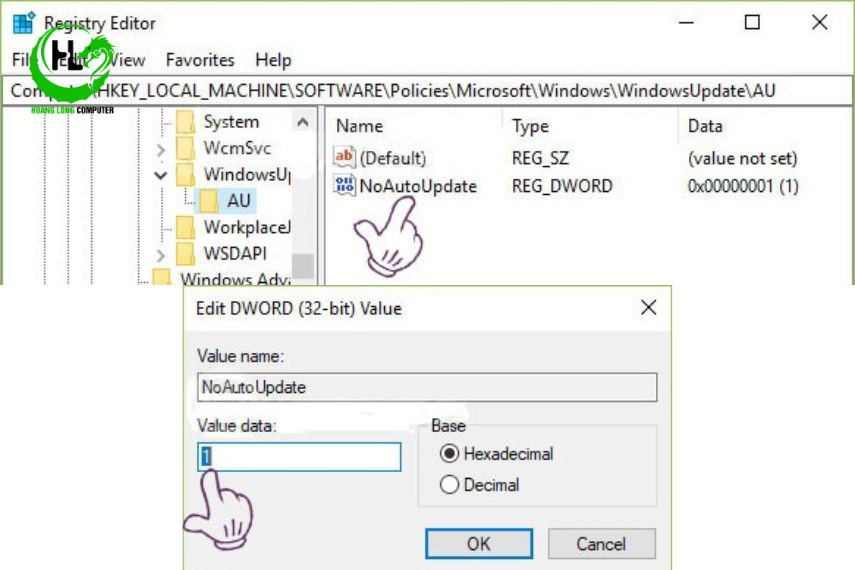Click the Value name field
Viewport: 855px width, 570px height.
(x=427, y=387)
